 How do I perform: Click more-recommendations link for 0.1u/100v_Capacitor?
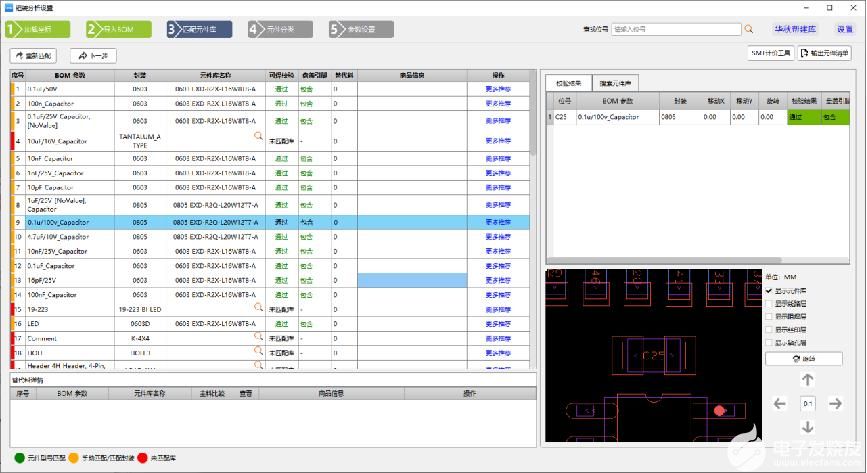pos(498,222)
